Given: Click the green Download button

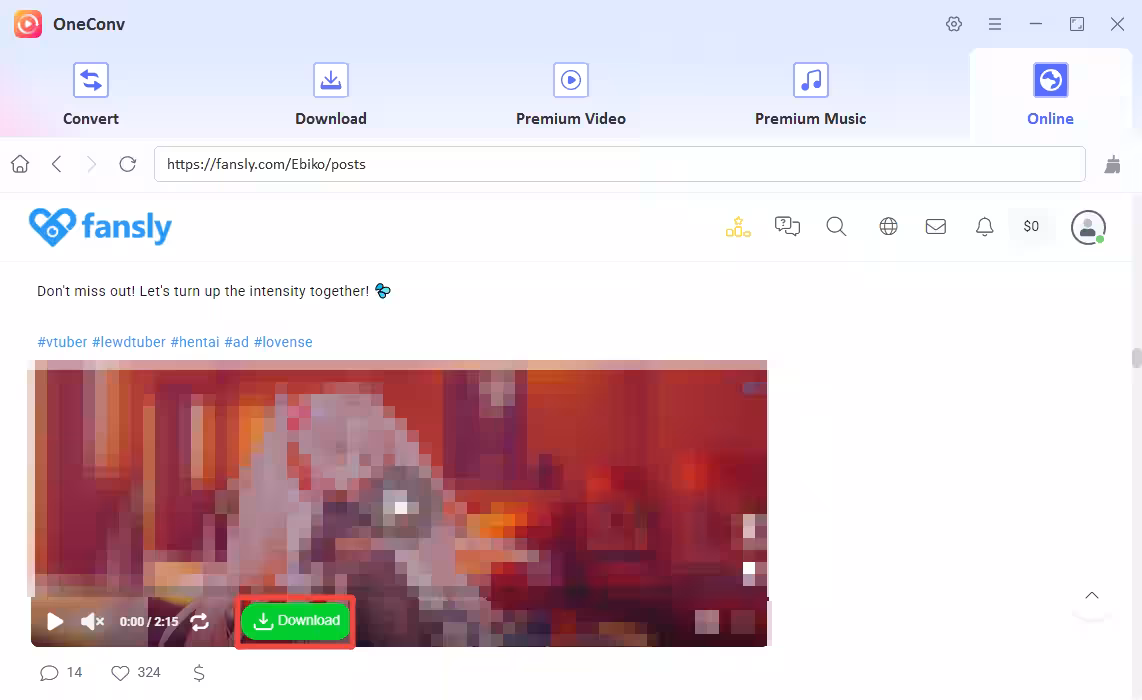Looking at the screenshot, I should click(296, 621).
